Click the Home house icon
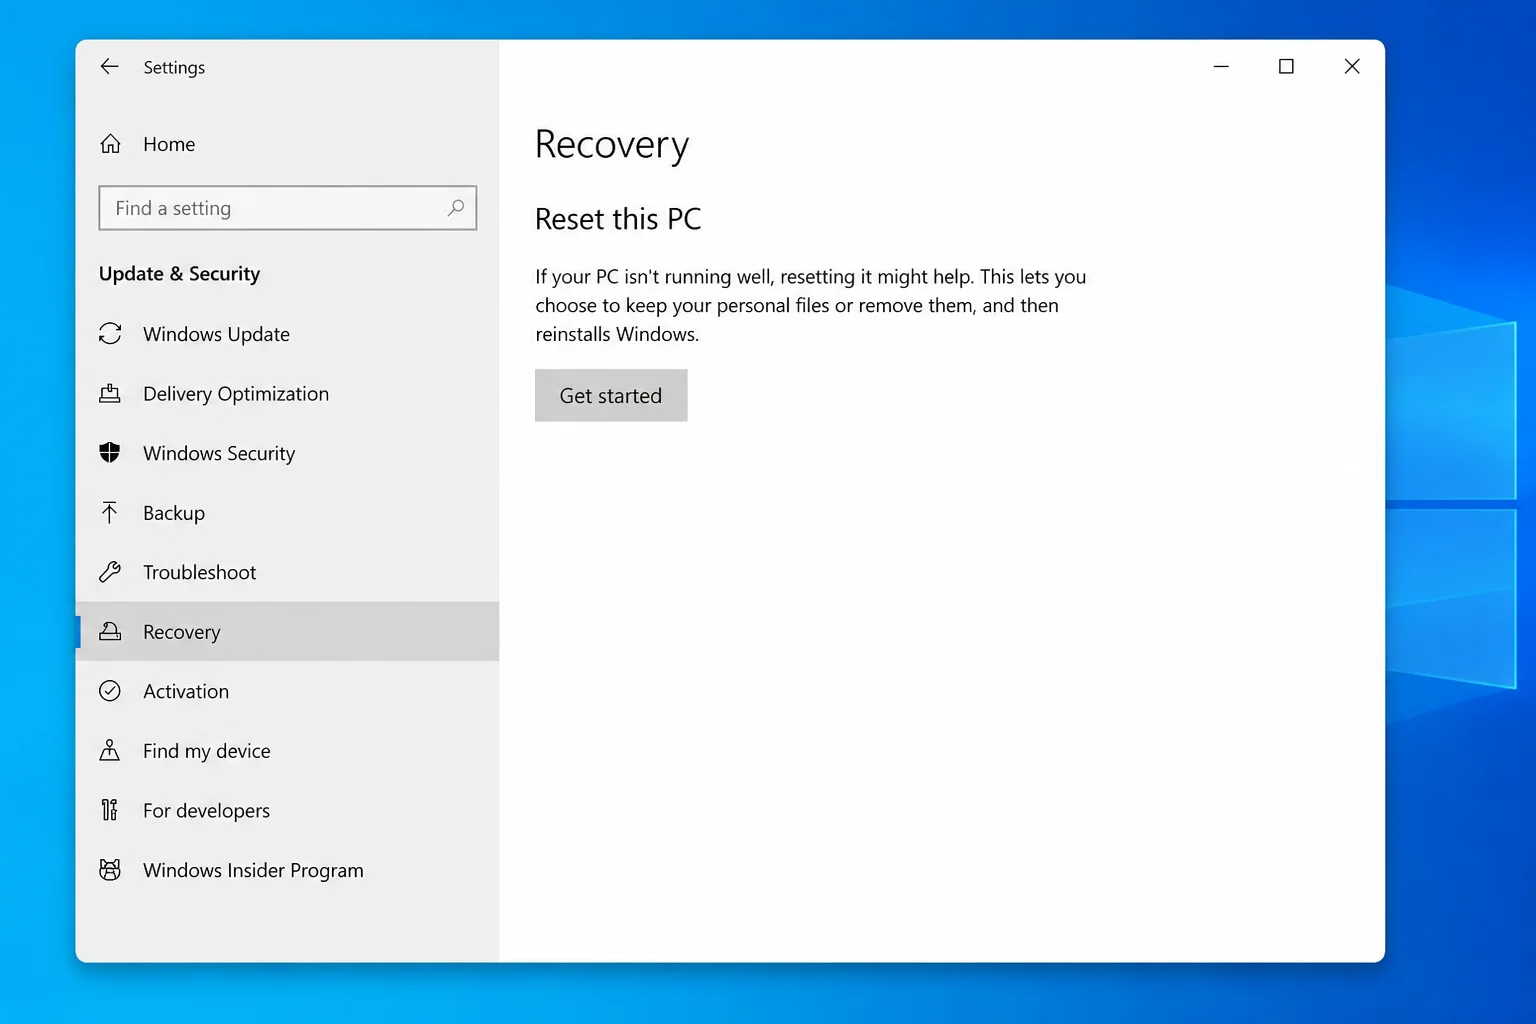Viewport: 1536px width, 1024px height. coord(110,144)
